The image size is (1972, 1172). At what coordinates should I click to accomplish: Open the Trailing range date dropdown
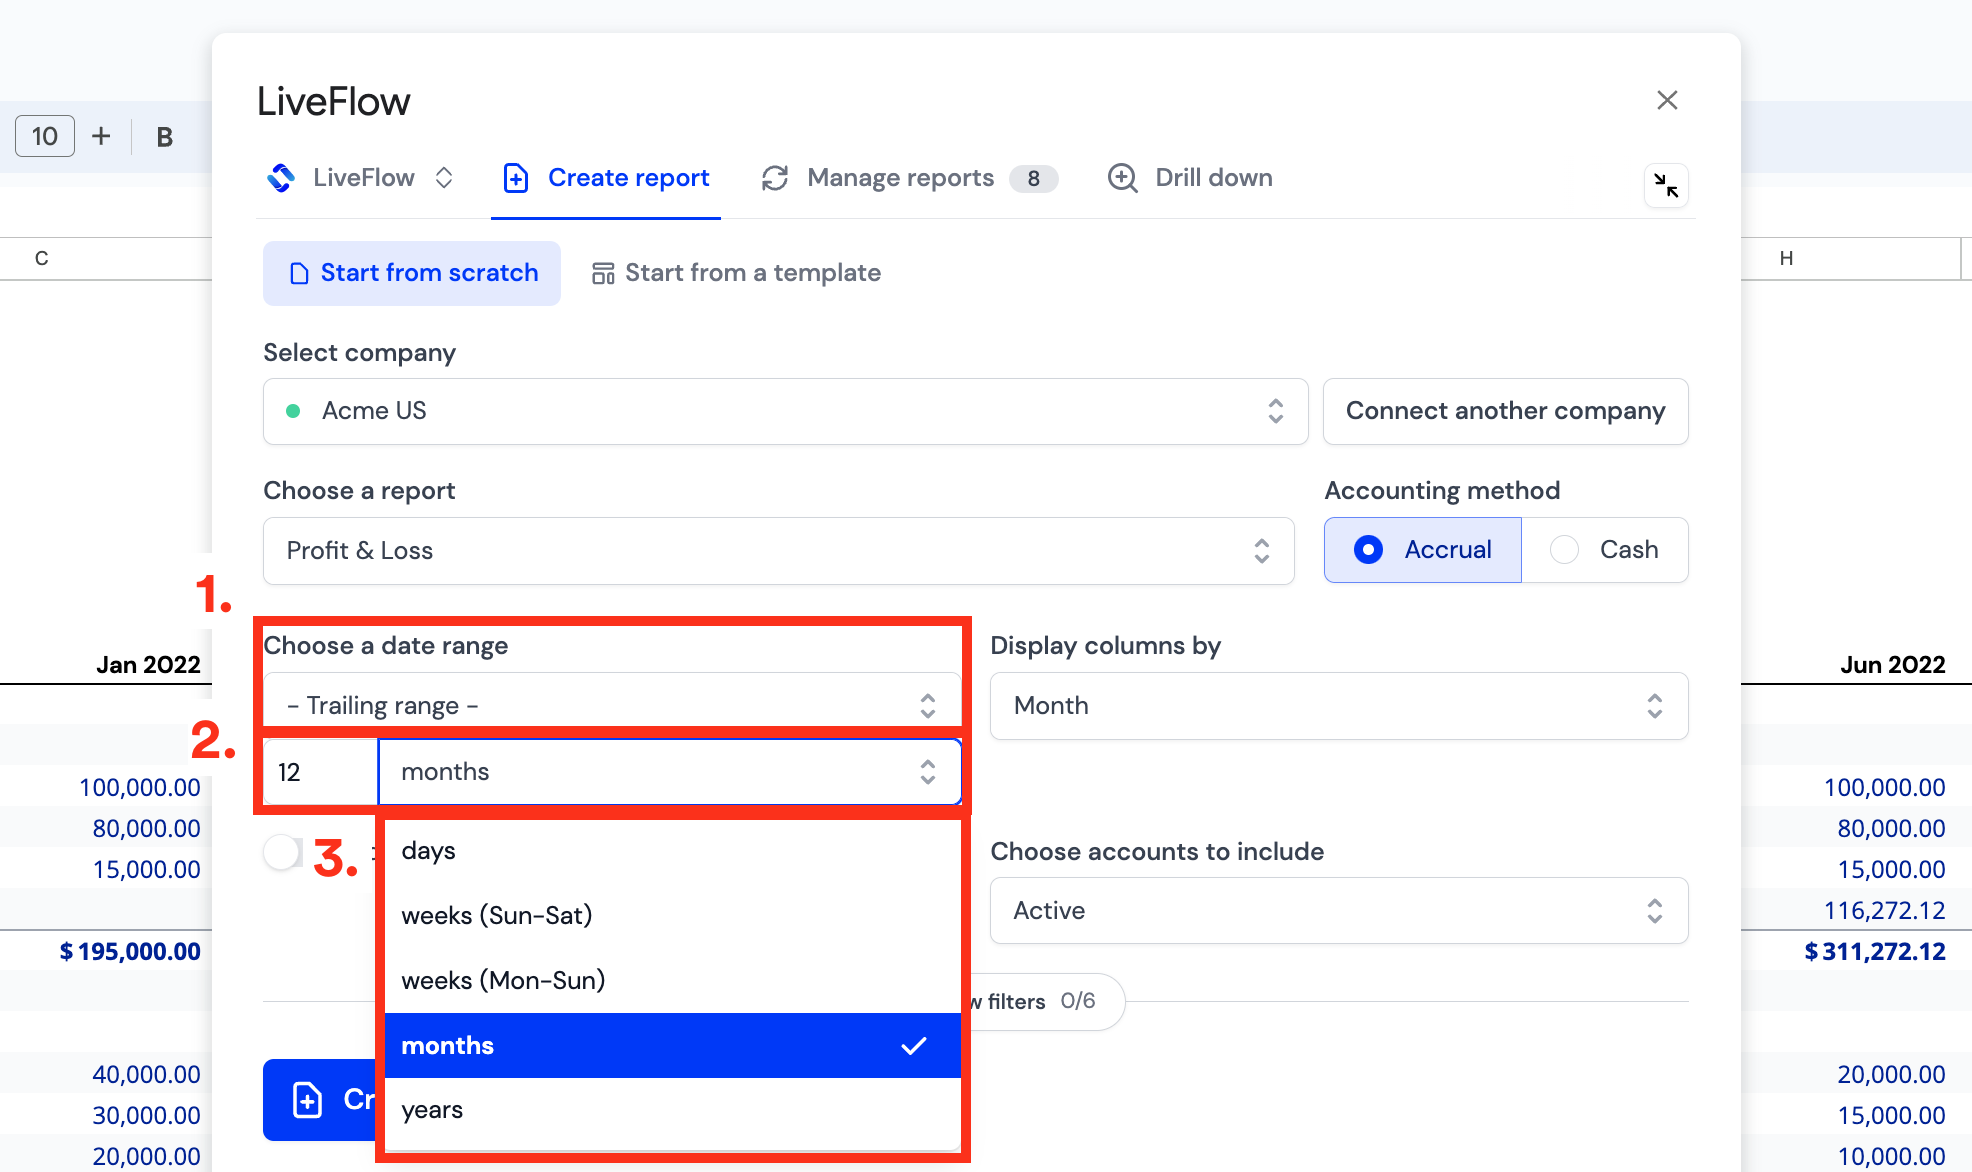611,705
